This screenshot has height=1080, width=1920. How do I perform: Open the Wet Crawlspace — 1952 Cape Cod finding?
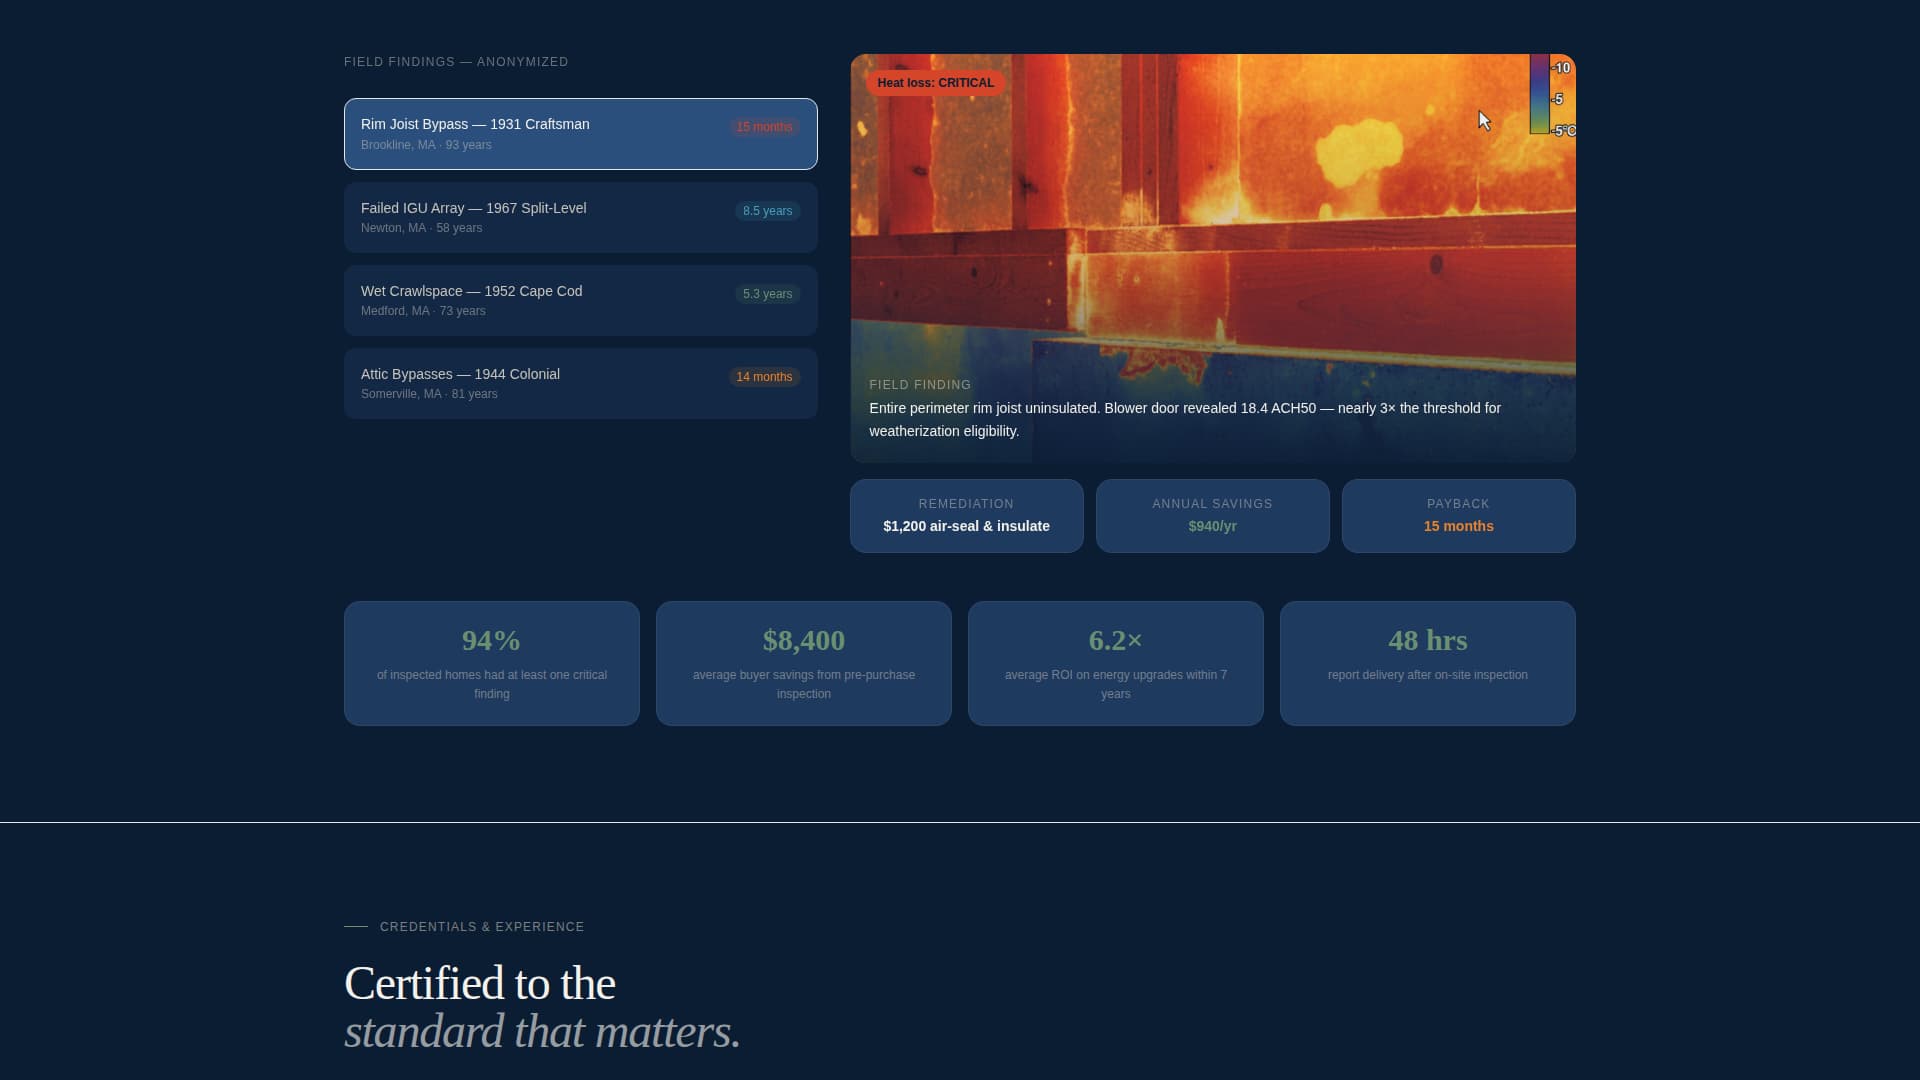580,300
